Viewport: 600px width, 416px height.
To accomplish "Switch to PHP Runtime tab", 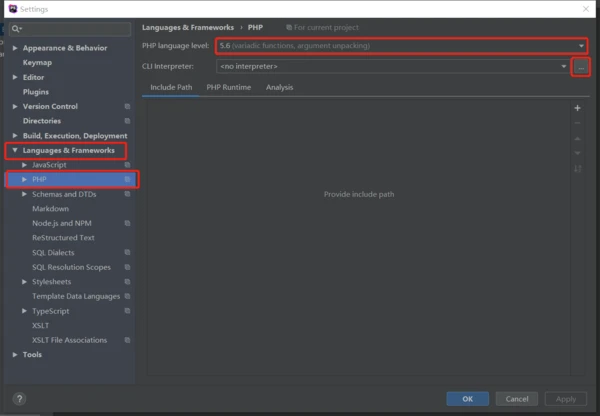I will point(229,87).
